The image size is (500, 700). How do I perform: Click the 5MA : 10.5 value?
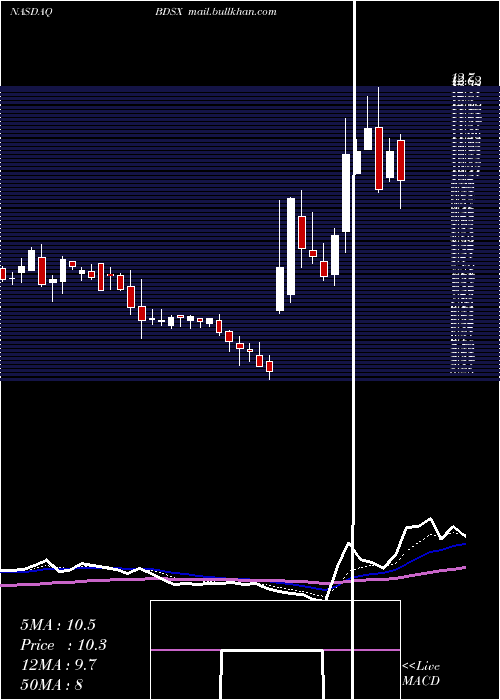[58, 625]
